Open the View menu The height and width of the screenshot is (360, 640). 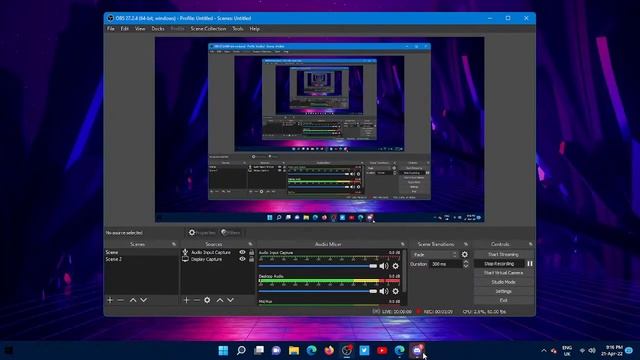pyautogui.click(x=140, y=29)
